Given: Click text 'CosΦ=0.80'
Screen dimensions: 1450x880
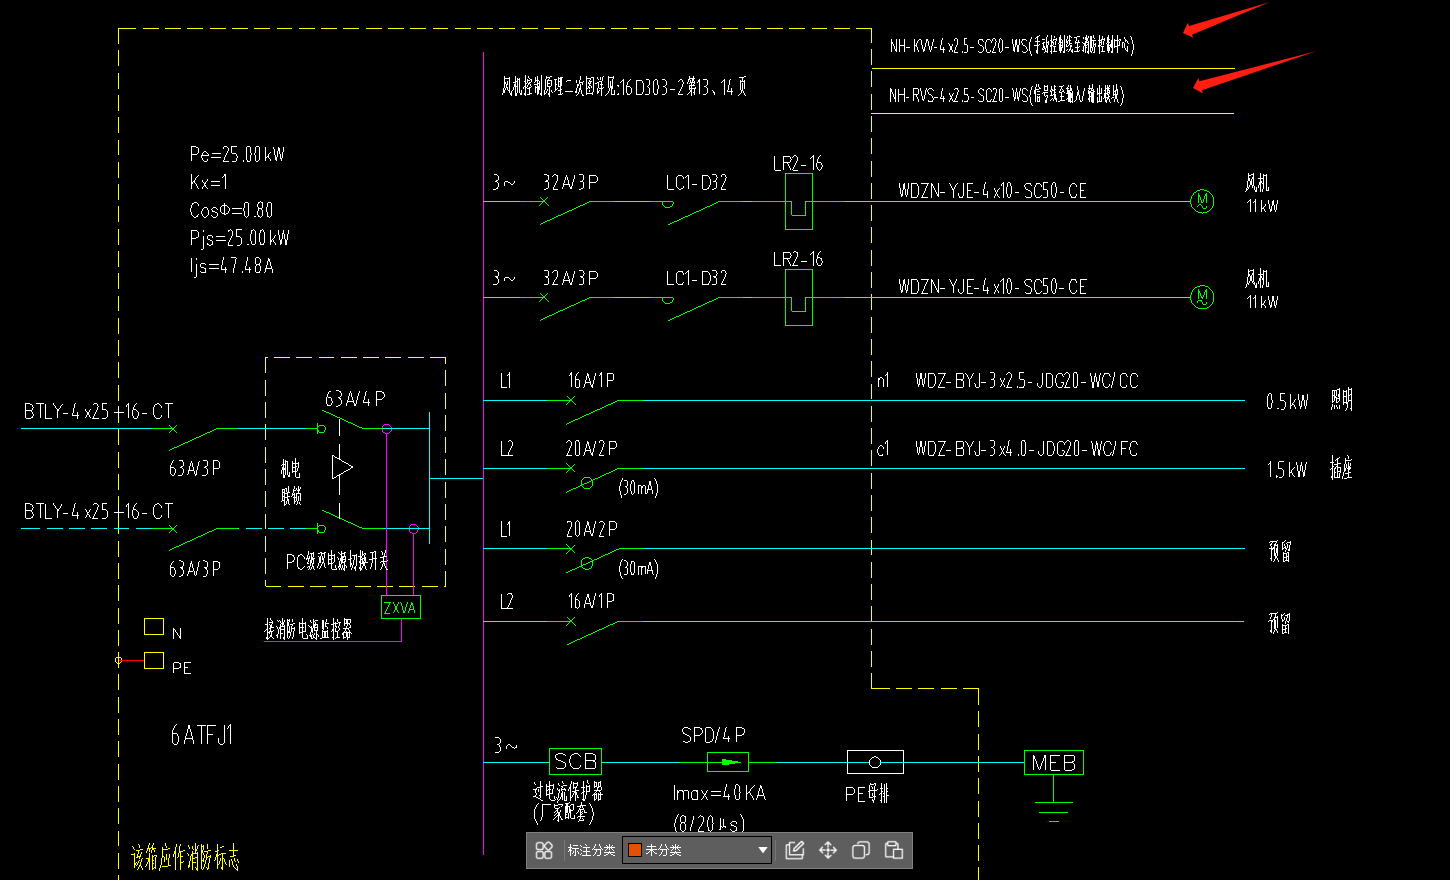Looking at the screenshot, I should coord(231,210).
